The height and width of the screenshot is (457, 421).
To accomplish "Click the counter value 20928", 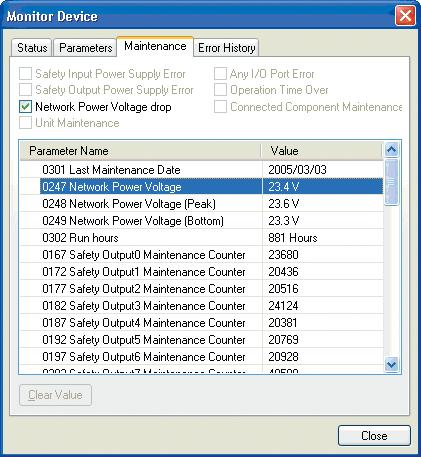I will point(283,357).
